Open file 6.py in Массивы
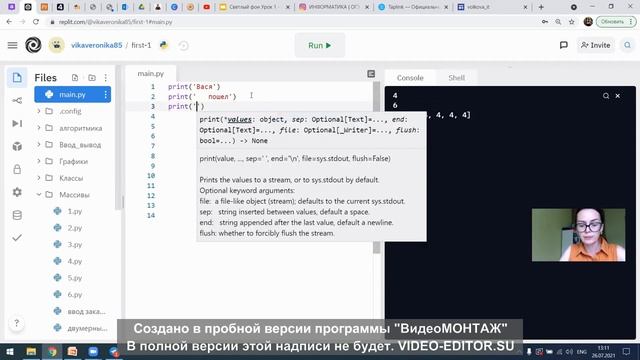Image resolution: width=640 pixels, height=360 pixels. (75, 294)
